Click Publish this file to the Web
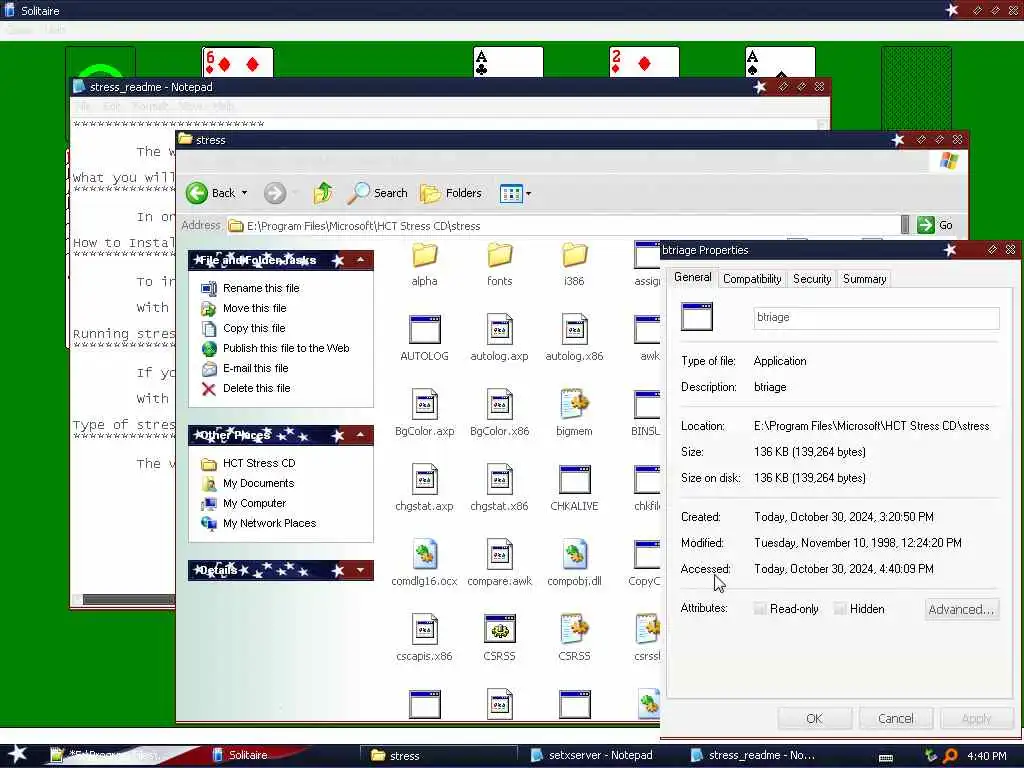1024x768 pixels. (x=286, y=348)
